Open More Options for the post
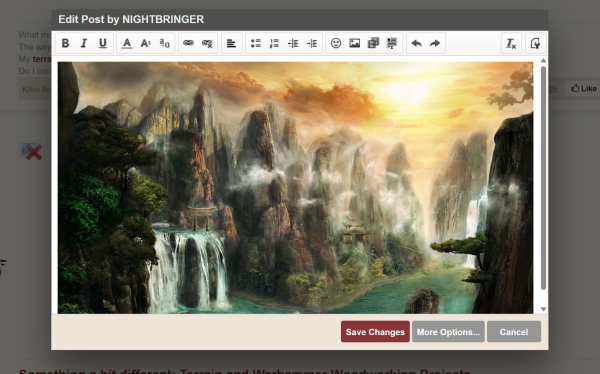 click(x=448, y=332)
